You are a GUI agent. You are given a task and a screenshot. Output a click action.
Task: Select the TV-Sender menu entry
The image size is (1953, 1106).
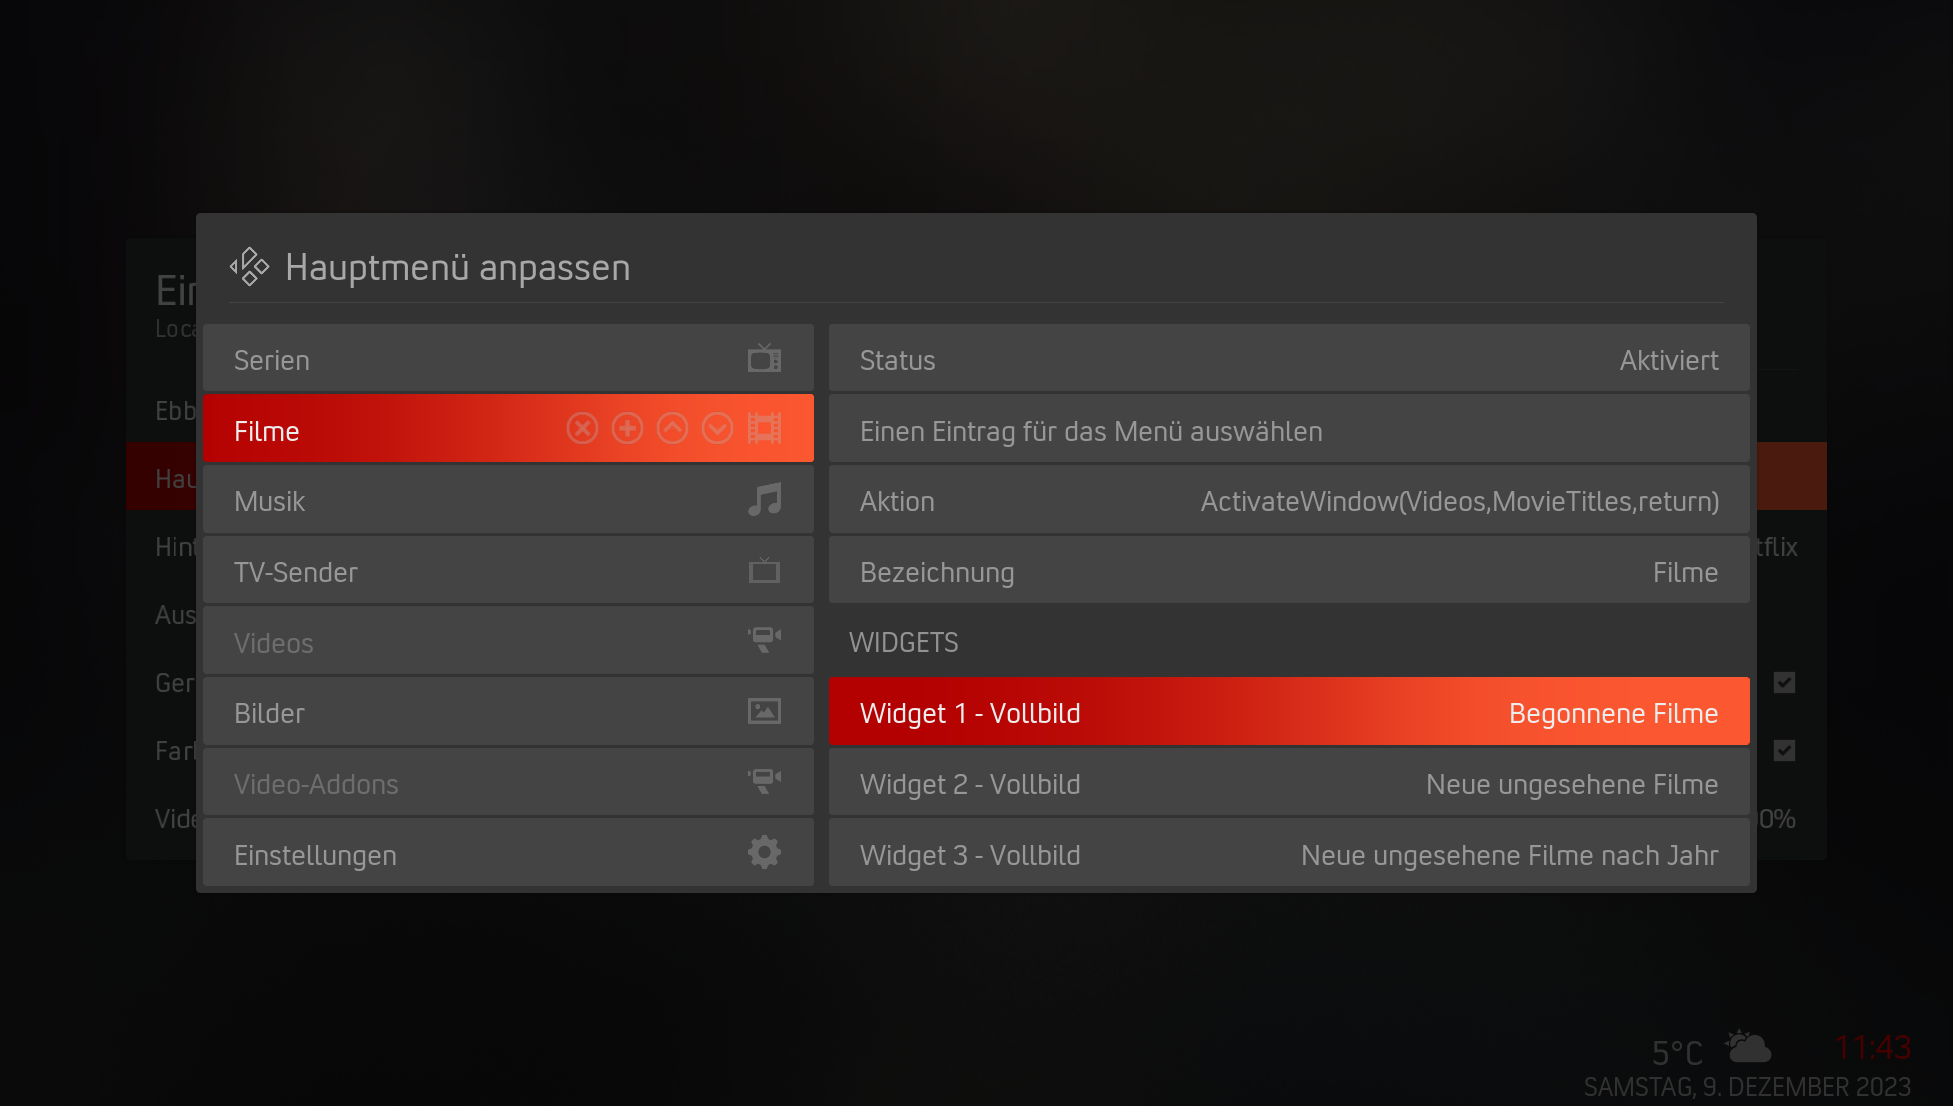coord(508,571)
